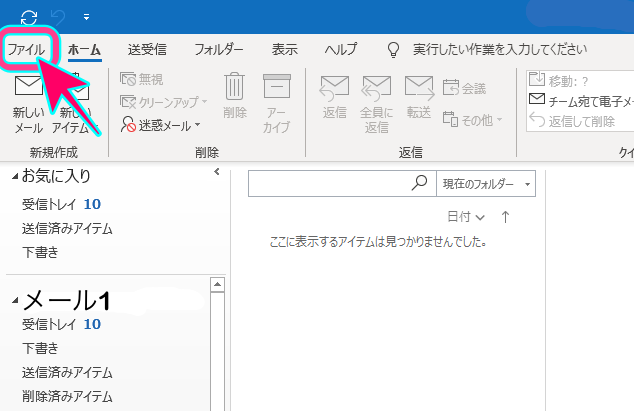
Task: Click the 実行したい作業を入力してください search box
Action: coord(500,50)
